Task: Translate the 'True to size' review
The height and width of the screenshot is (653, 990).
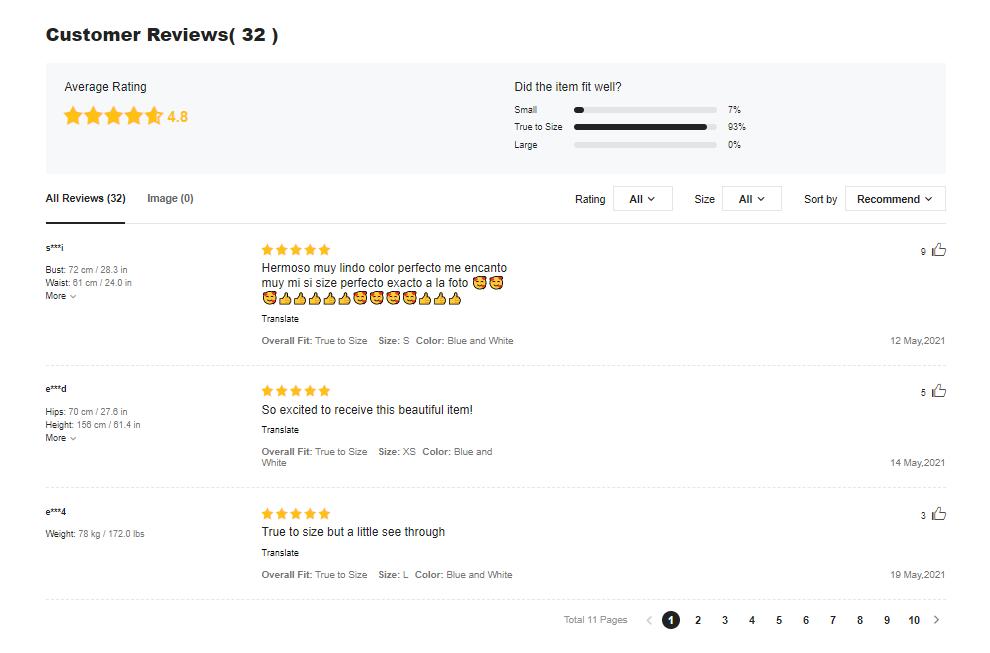Action: coord(280,553)
